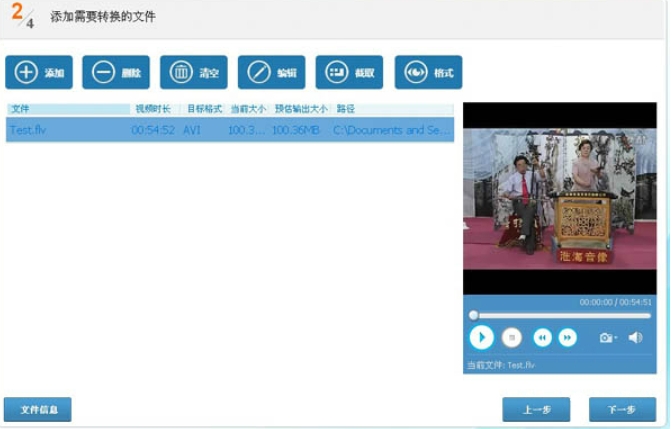Viewport: 672px width, 429px height.
Task: Mute the preview with speaker icon
Action: click(636, 338)
